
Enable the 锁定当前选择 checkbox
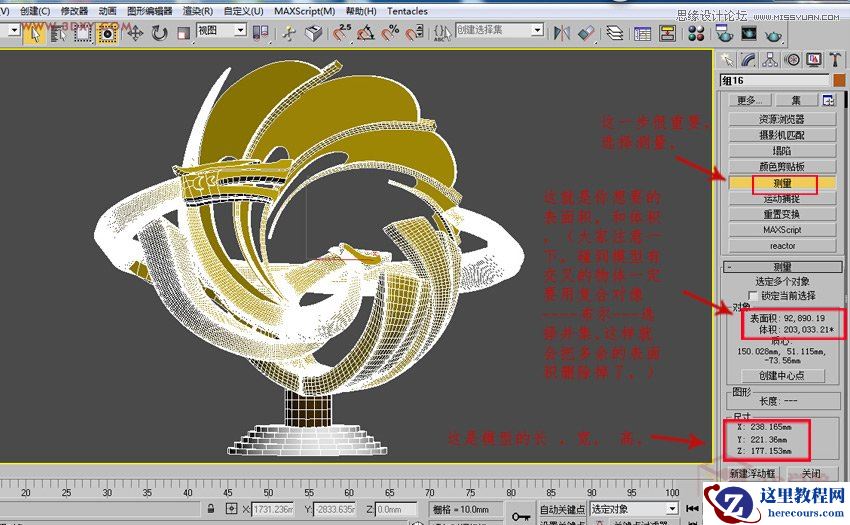tap(752, 296)
